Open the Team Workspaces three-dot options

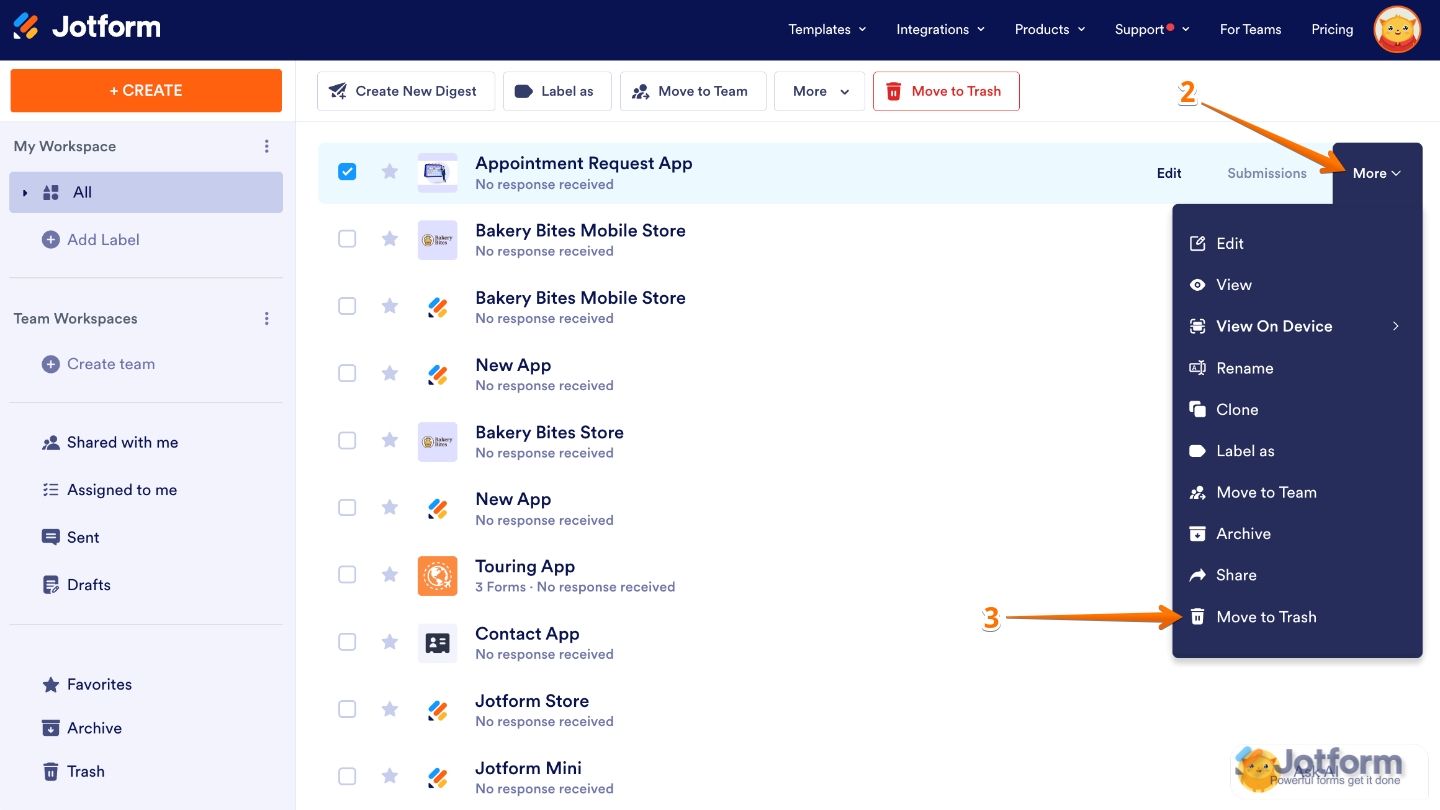266,319
